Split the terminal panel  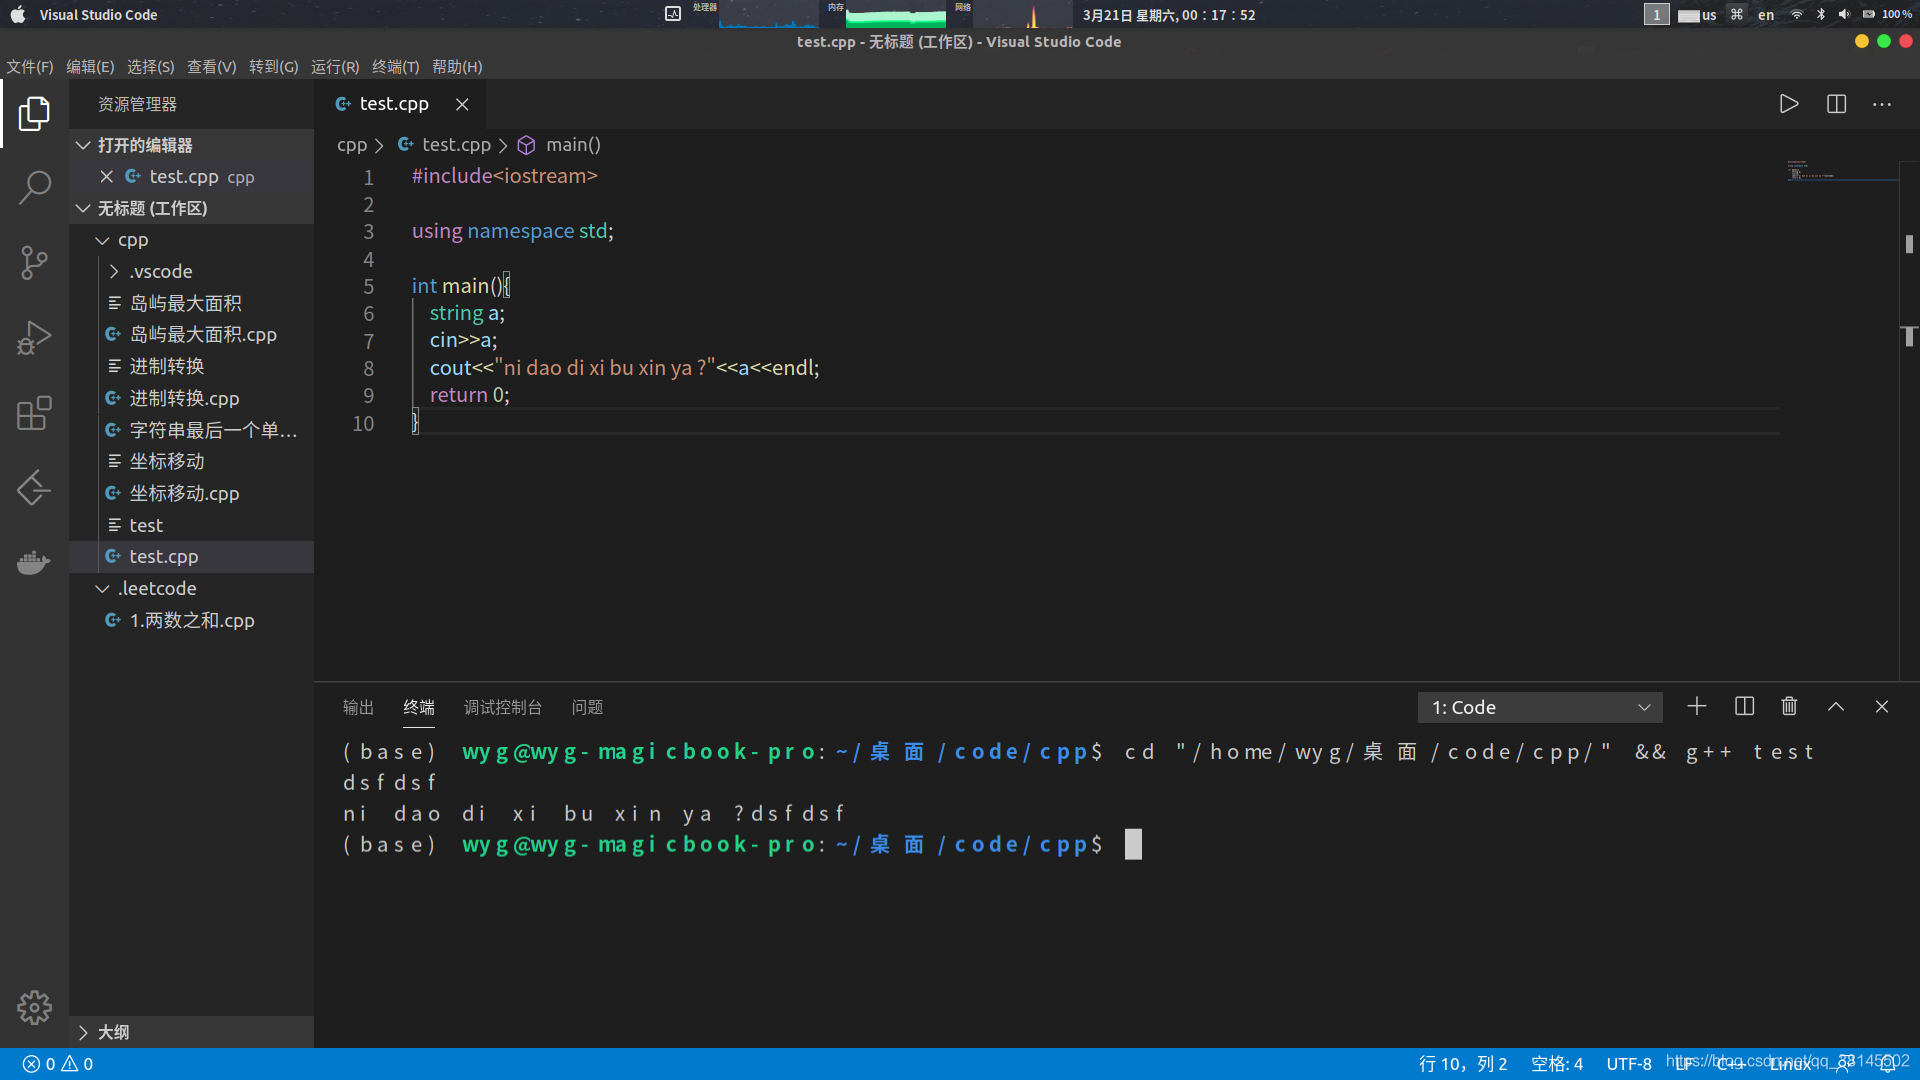click(1744, 707)
